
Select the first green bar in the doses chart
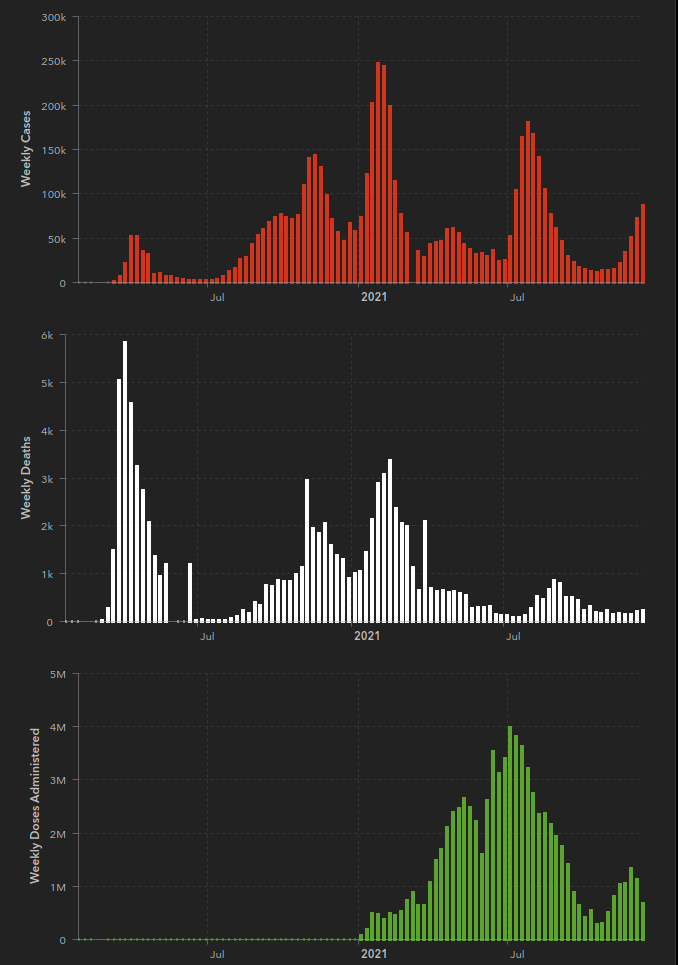tap(361, 937)
